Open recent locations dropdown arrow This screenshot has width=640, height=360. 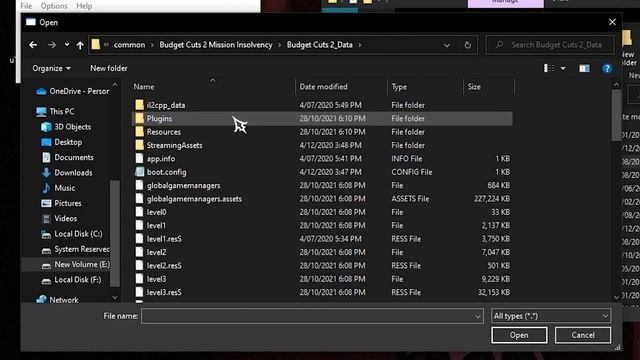point(67,45)
